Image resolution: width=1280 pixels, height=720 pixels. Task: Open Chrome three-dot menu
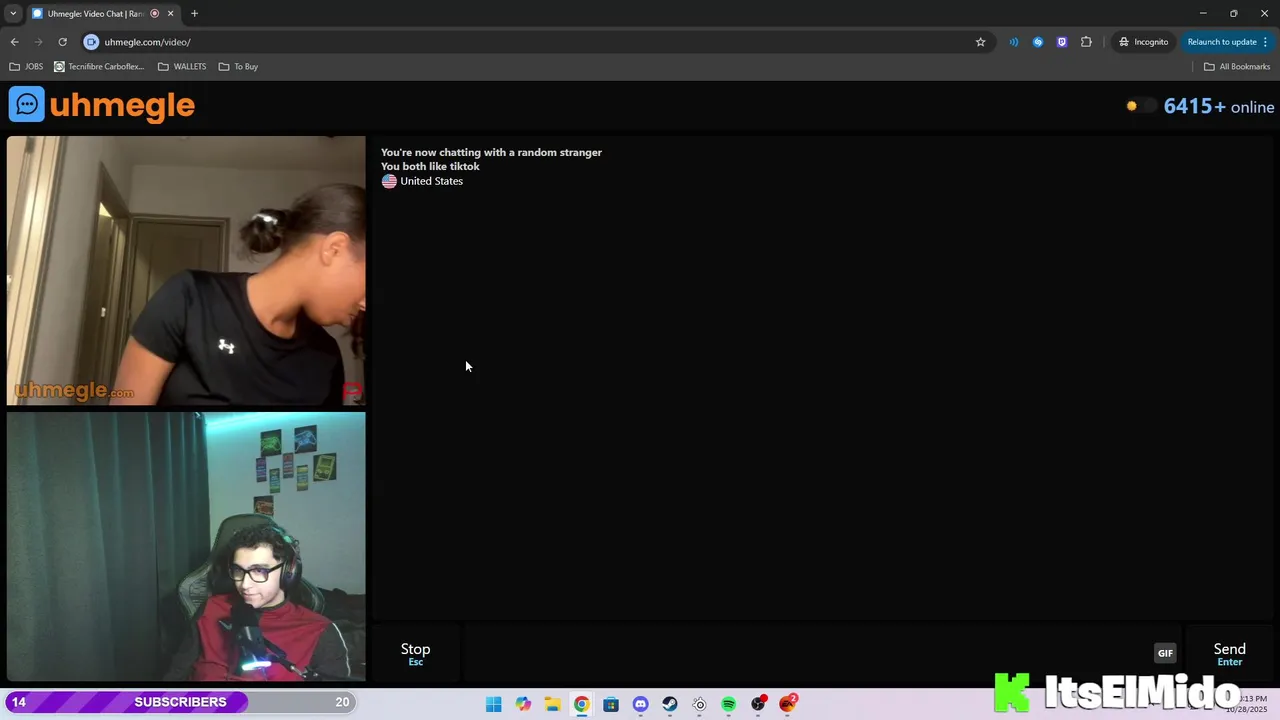coord(1265,42)
